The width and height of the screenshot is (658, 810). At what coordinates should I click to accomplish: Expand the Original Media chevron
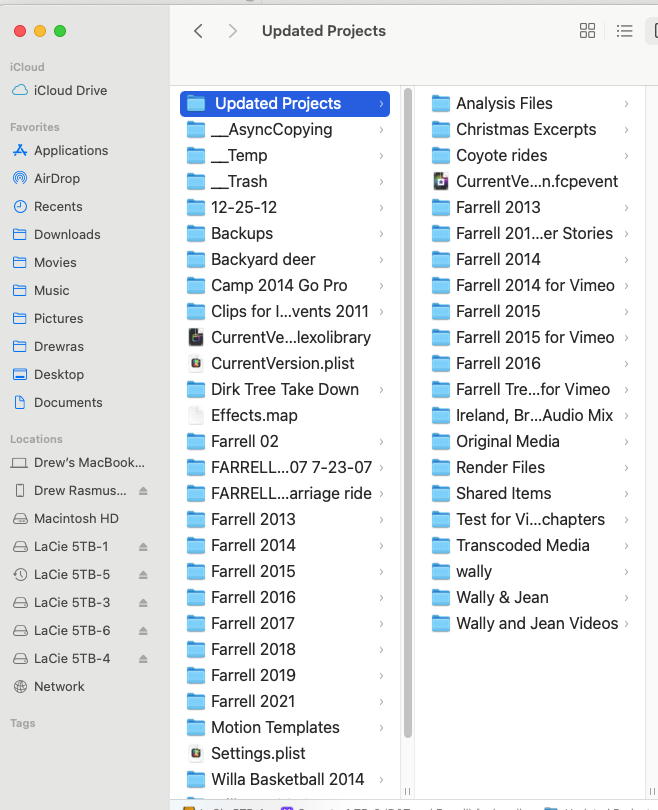coord(626,442)
